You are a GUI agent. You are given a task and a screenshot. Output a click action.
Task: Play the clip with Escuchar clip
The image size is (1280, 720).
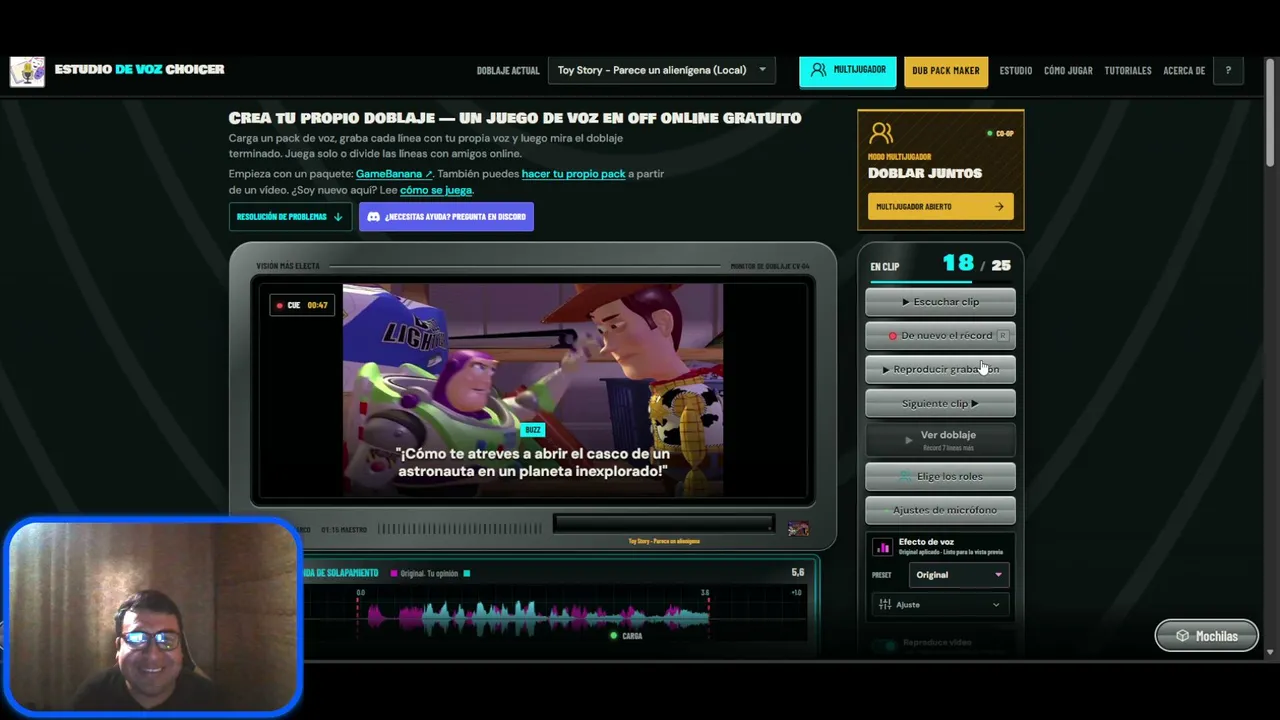pos(940,302)
